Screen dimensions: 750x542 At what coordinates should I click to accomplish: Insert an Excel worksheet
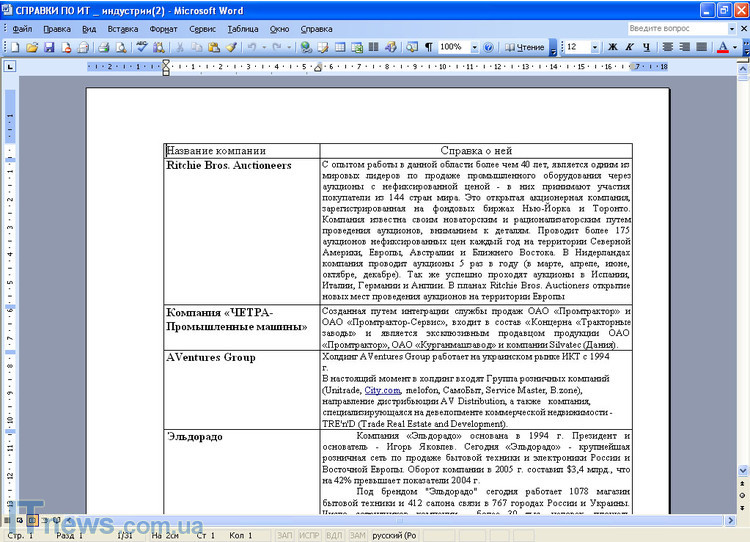[357, 47]
